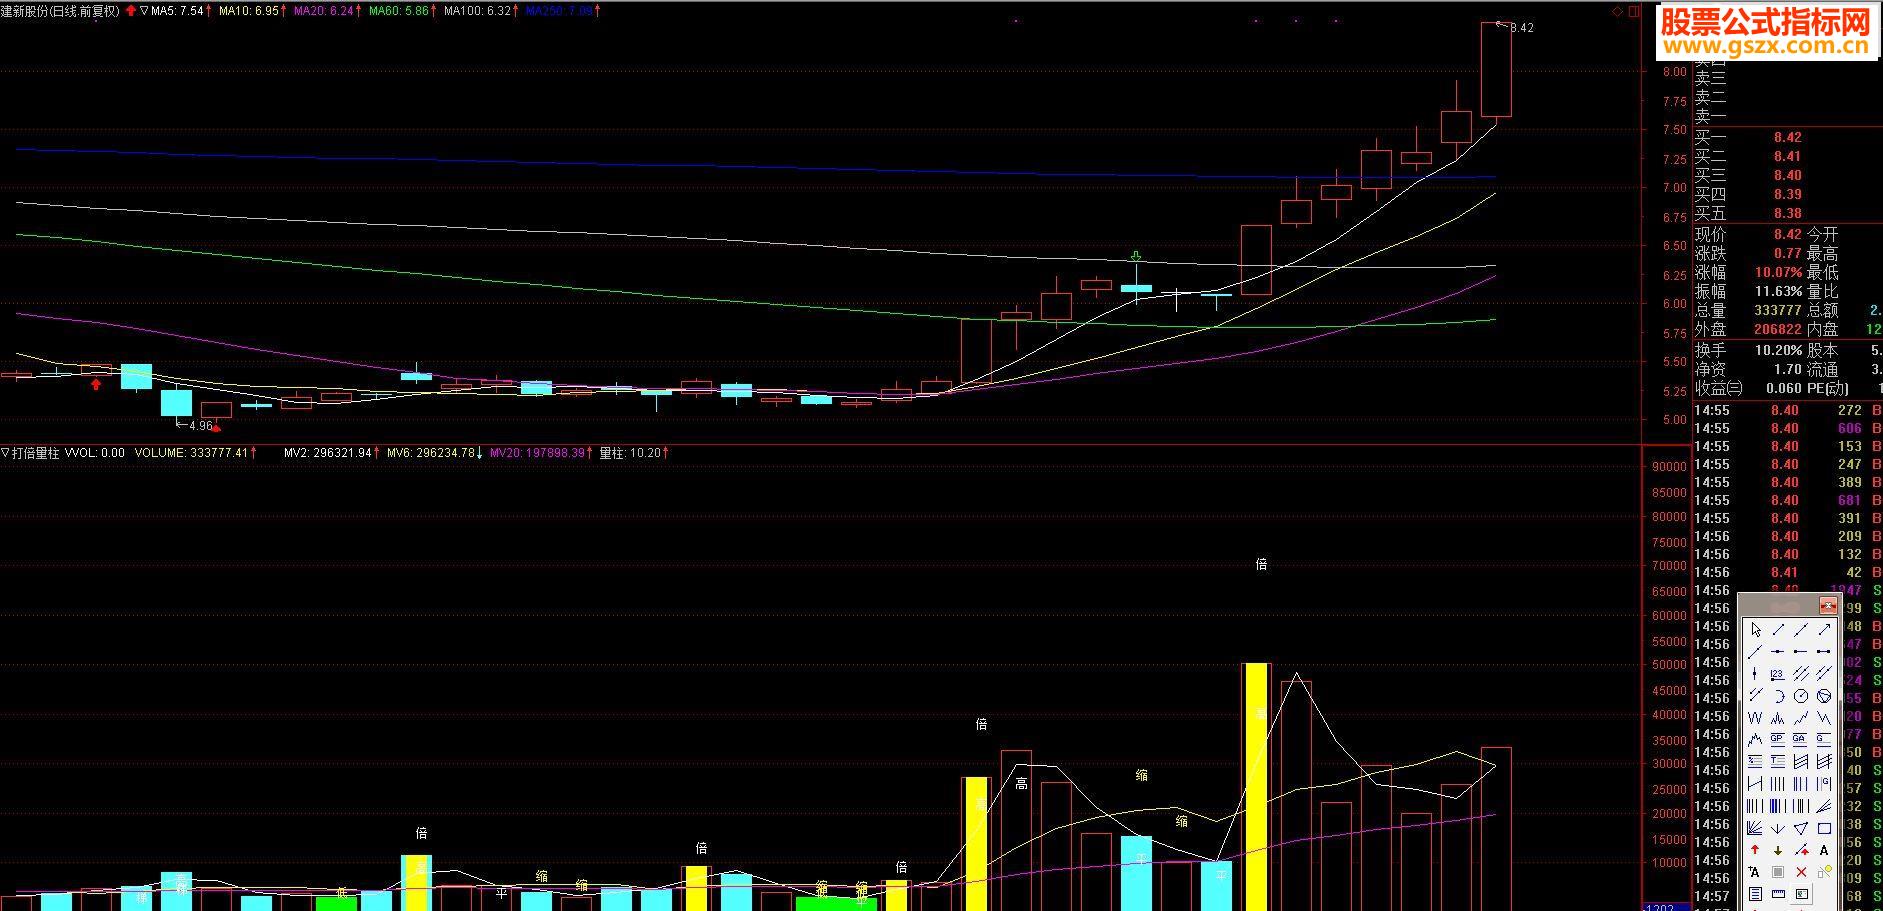Click the 现价 8.42 value

(1787, 234)
